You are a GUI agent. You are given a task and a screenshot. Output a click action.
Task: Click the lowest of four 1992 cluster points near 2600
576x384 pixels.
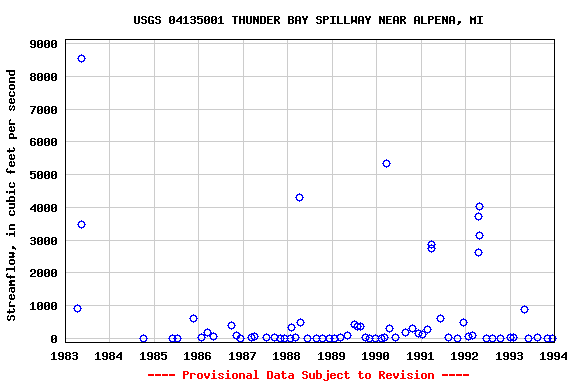478,252
